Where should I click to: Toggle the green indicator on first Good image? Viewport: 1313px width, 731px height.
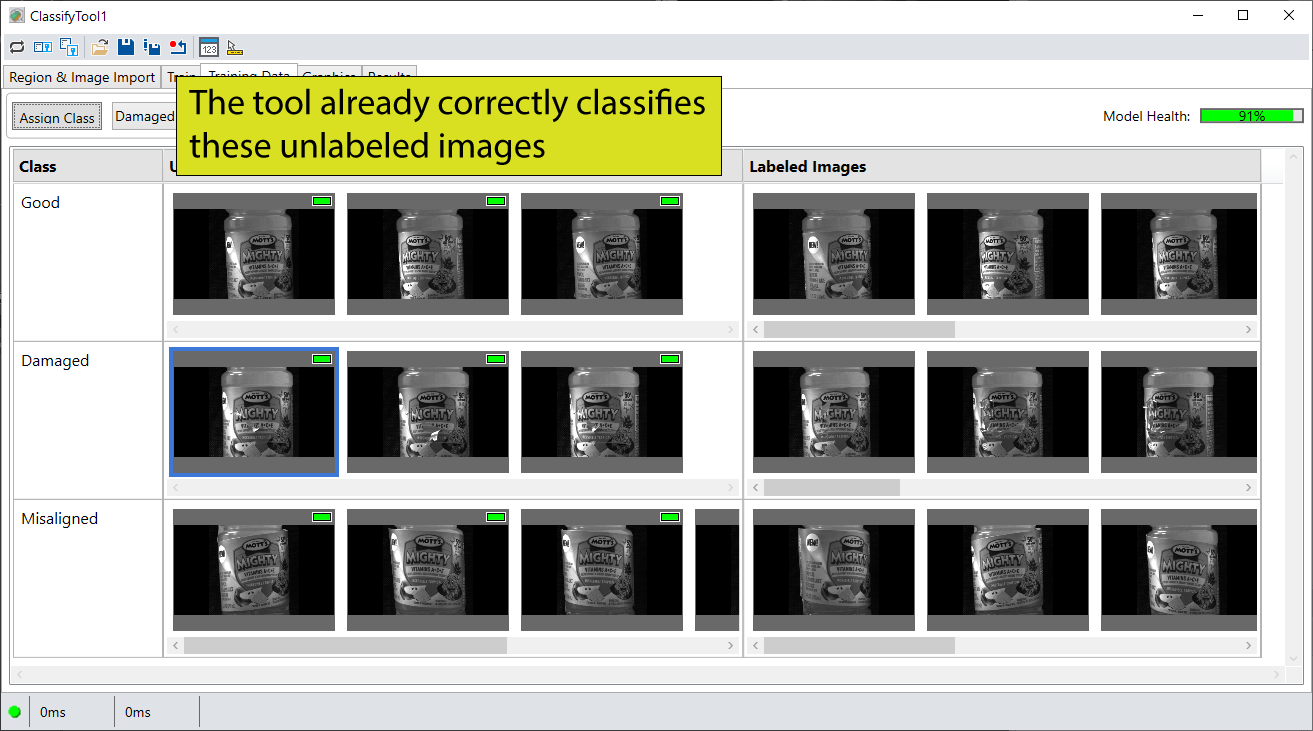(x=321, y=200)
